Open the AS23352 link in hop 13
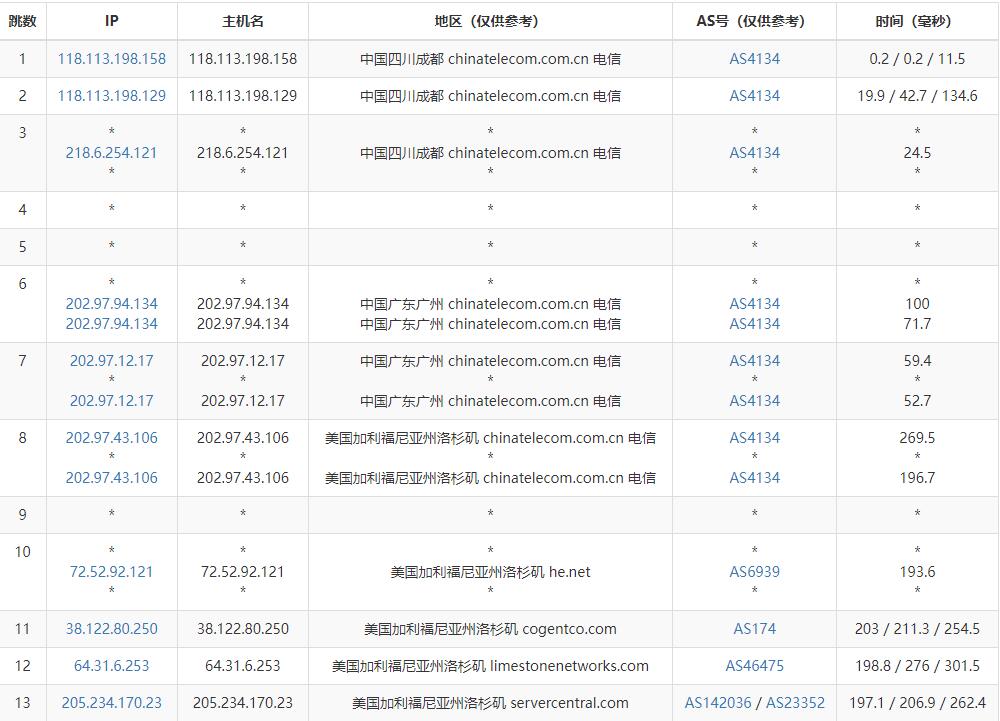This screenshot has height=721, width=1000. (795, 703)
